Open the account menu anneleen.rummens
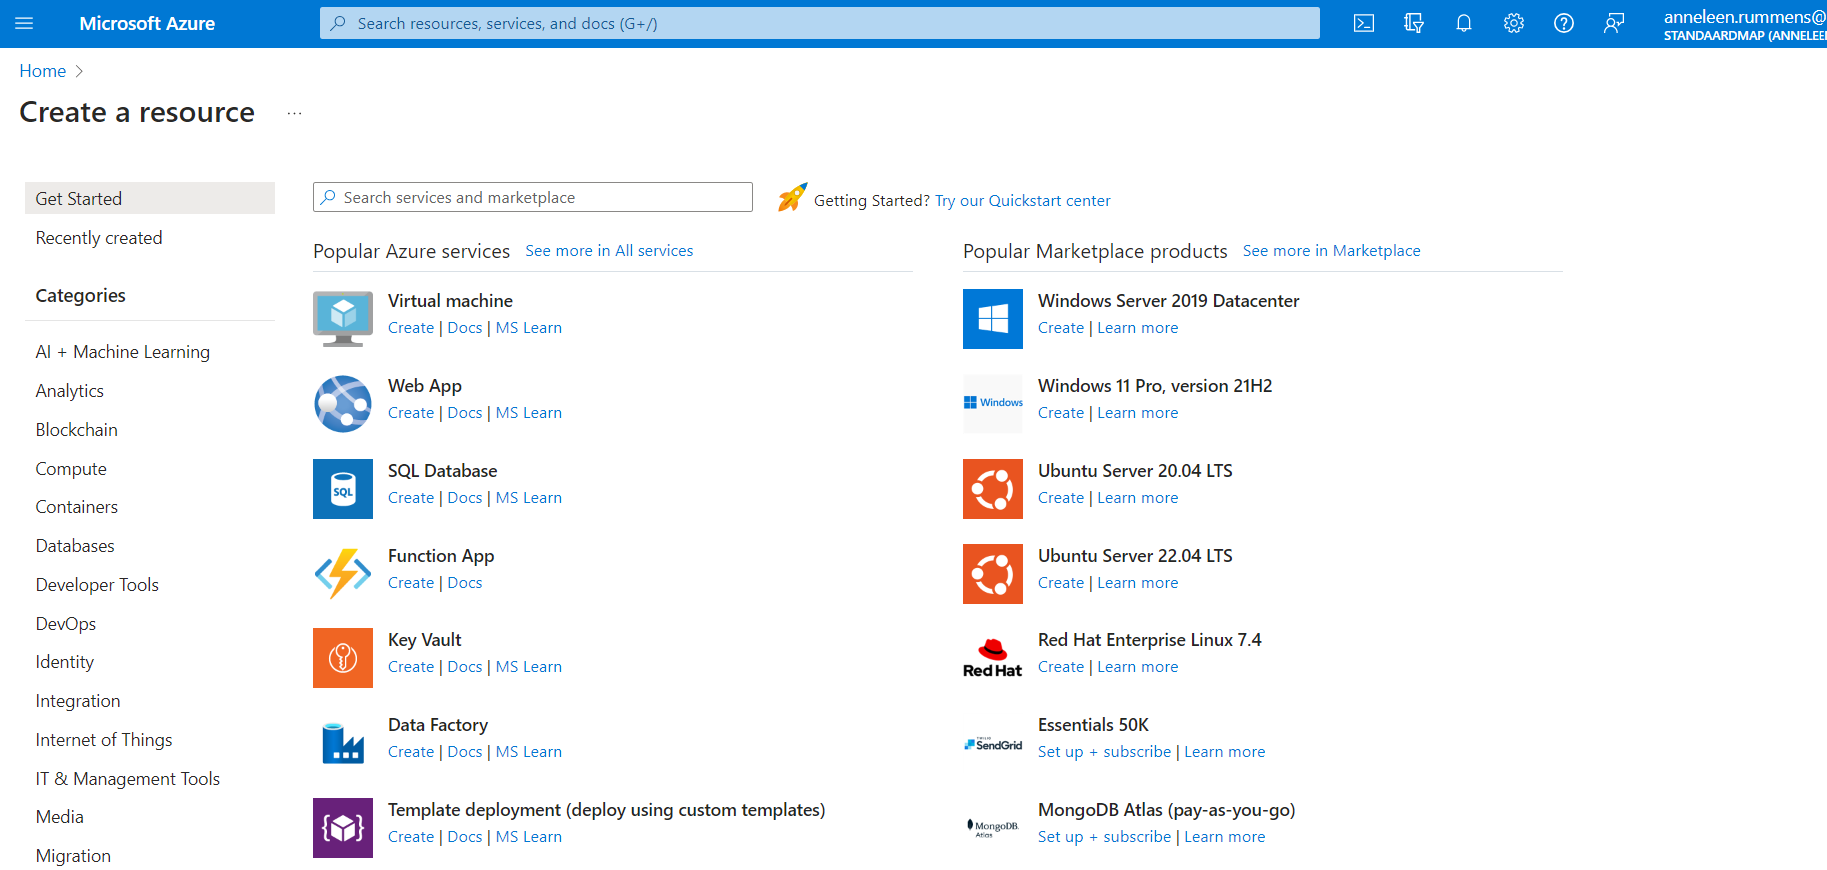The height and width of the screenshot is (870, 1827). tap(1744, 24)
